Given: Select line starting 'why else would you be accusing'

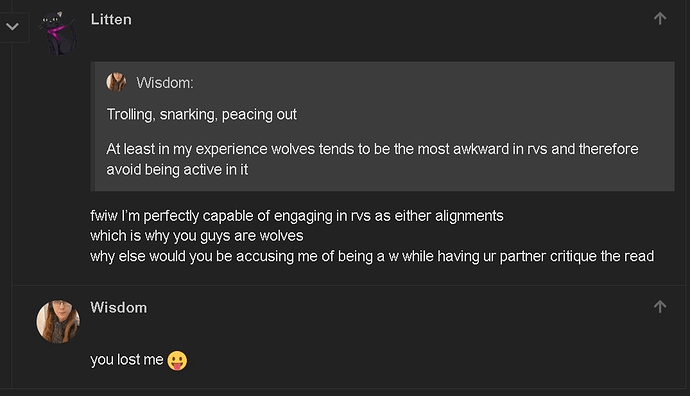Looking at the screenshot, I should (x=372, y=256).
